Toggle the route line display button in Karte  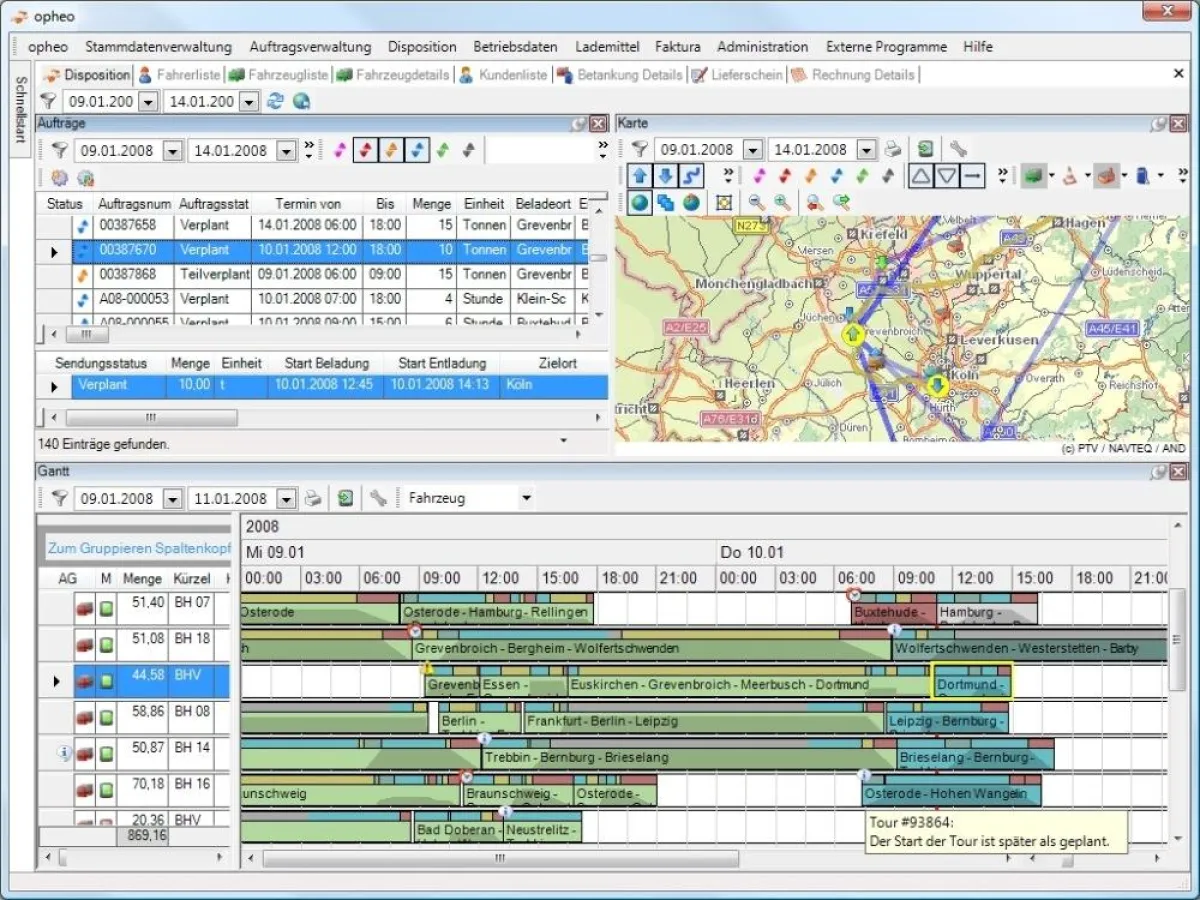[x=692, y=176]
